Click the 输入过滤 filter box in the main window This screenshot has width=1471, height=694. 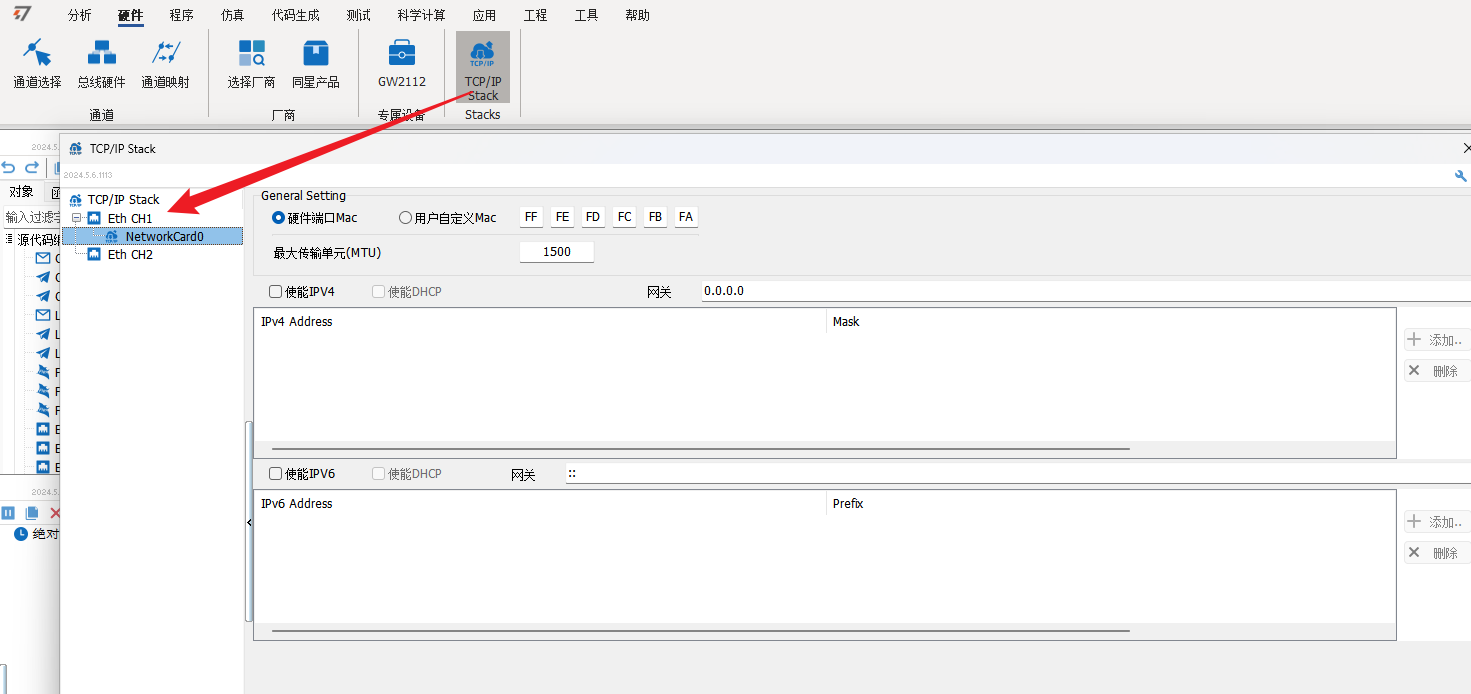(32, 216)
